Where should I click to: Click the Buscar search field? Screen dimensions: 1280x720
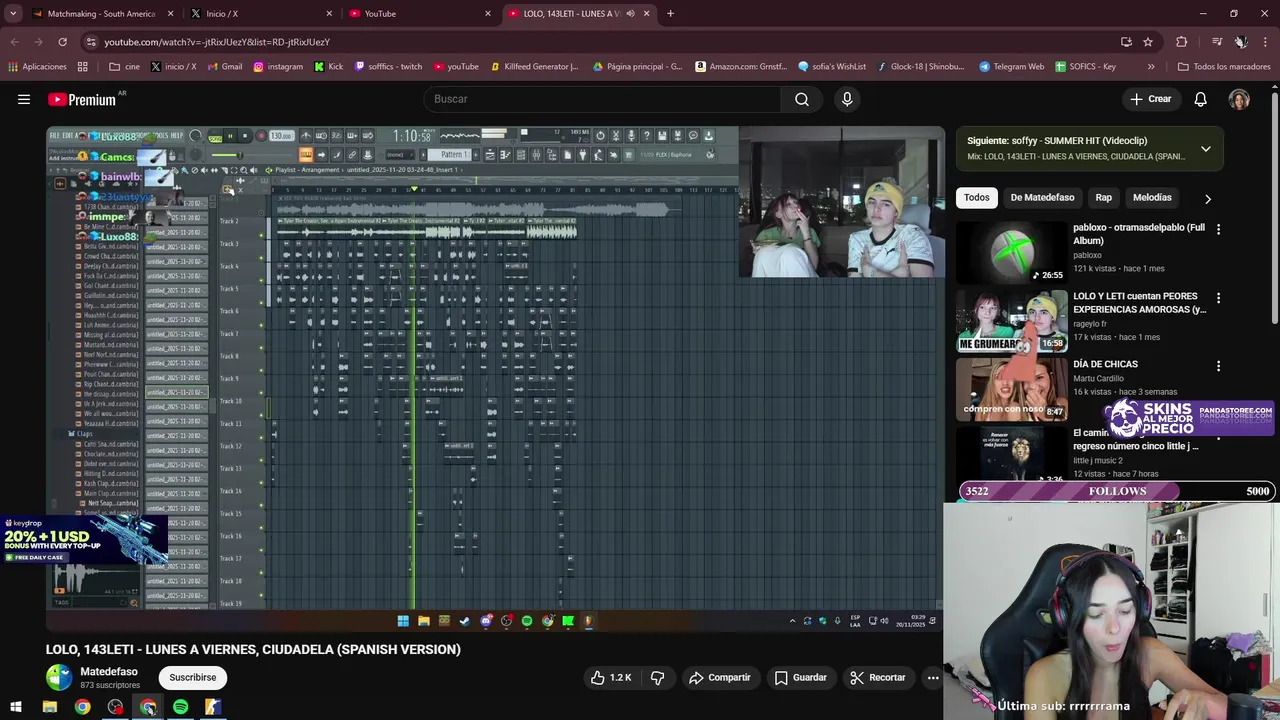[x=602, y=99]
